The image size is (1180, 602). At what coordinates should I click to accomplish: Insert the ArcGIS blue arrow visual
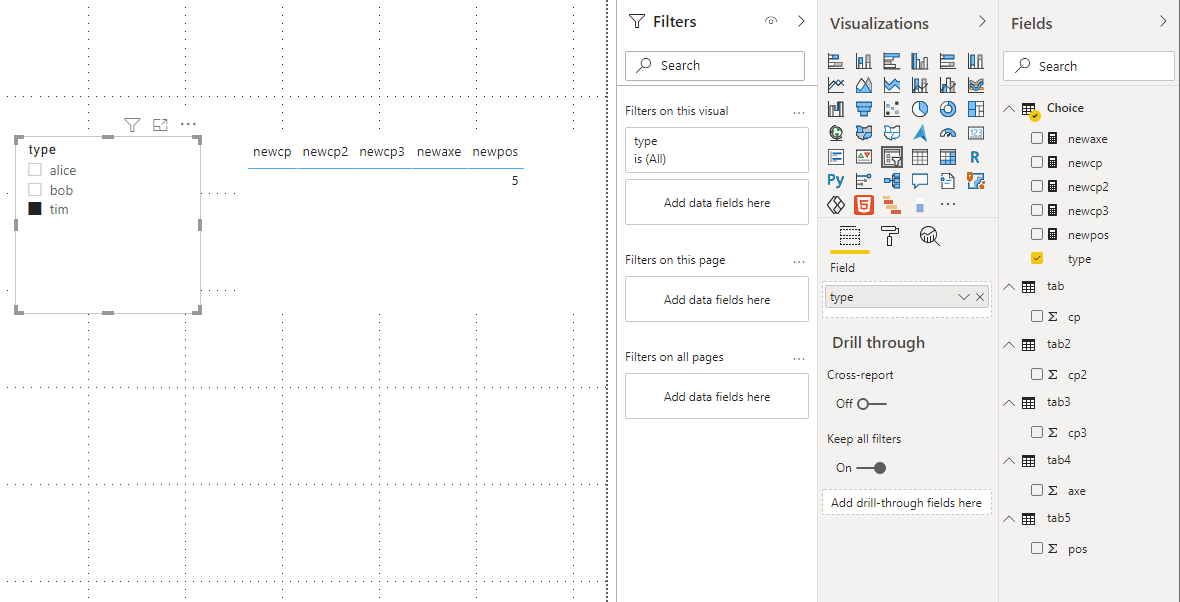pyautogui.click(x=920, y=133)
